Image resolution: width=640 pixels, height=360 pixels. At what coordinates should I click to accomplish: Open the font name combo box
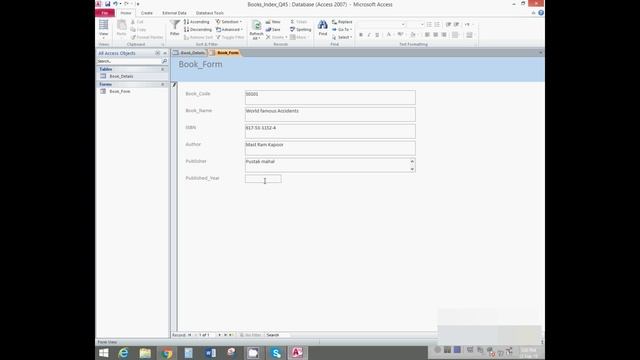[382, 24]
